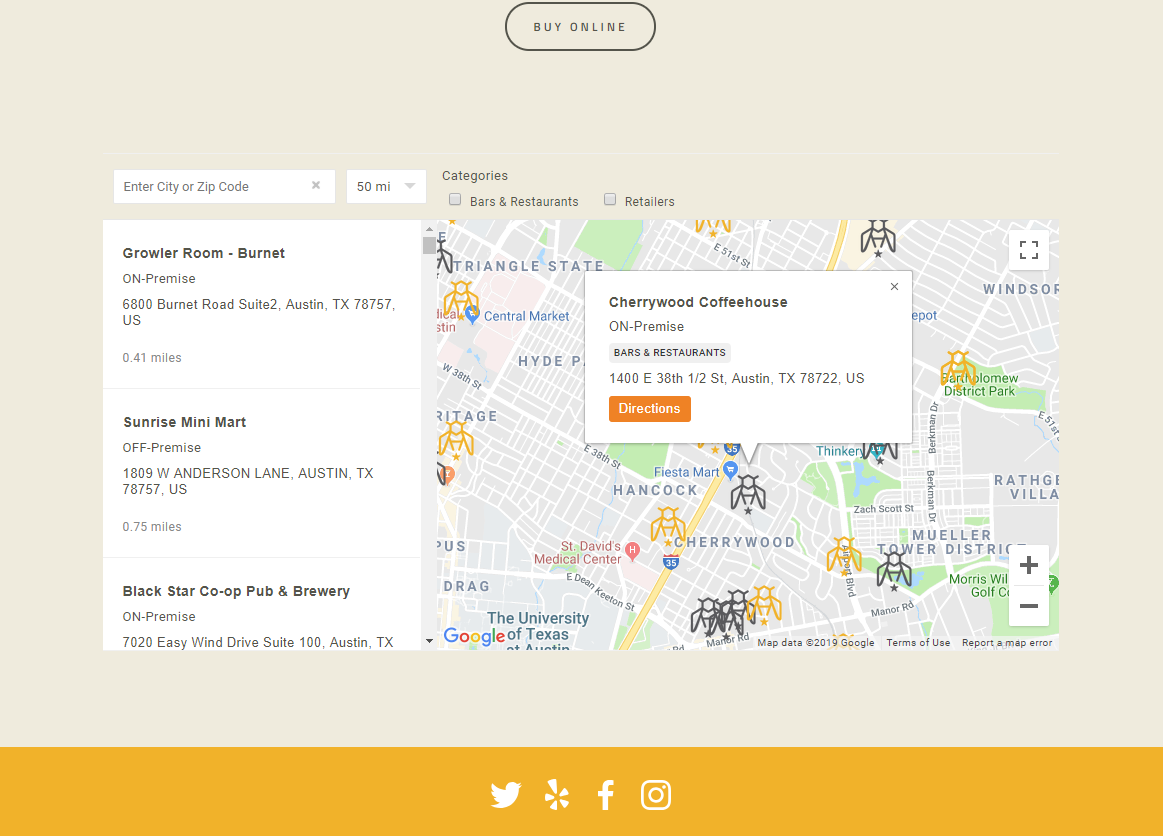The width and height of the screenshot is (1163, 836).
Task: Click the Bars & Restaurants tag in popup
Action: [x=670, y=352]
